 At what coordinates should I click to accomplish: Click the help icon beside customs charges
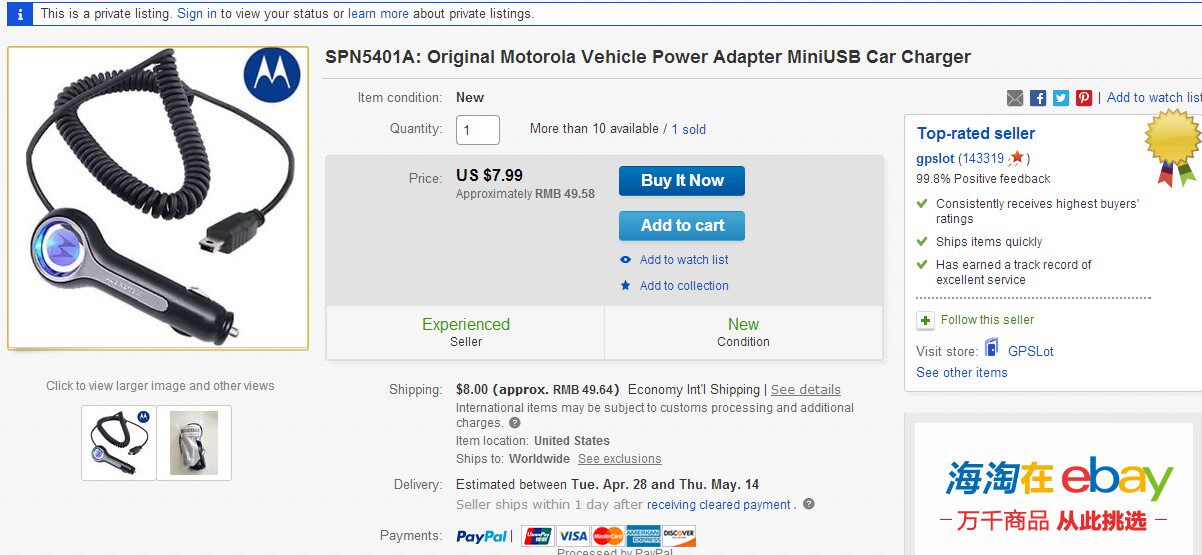point(515,423)
